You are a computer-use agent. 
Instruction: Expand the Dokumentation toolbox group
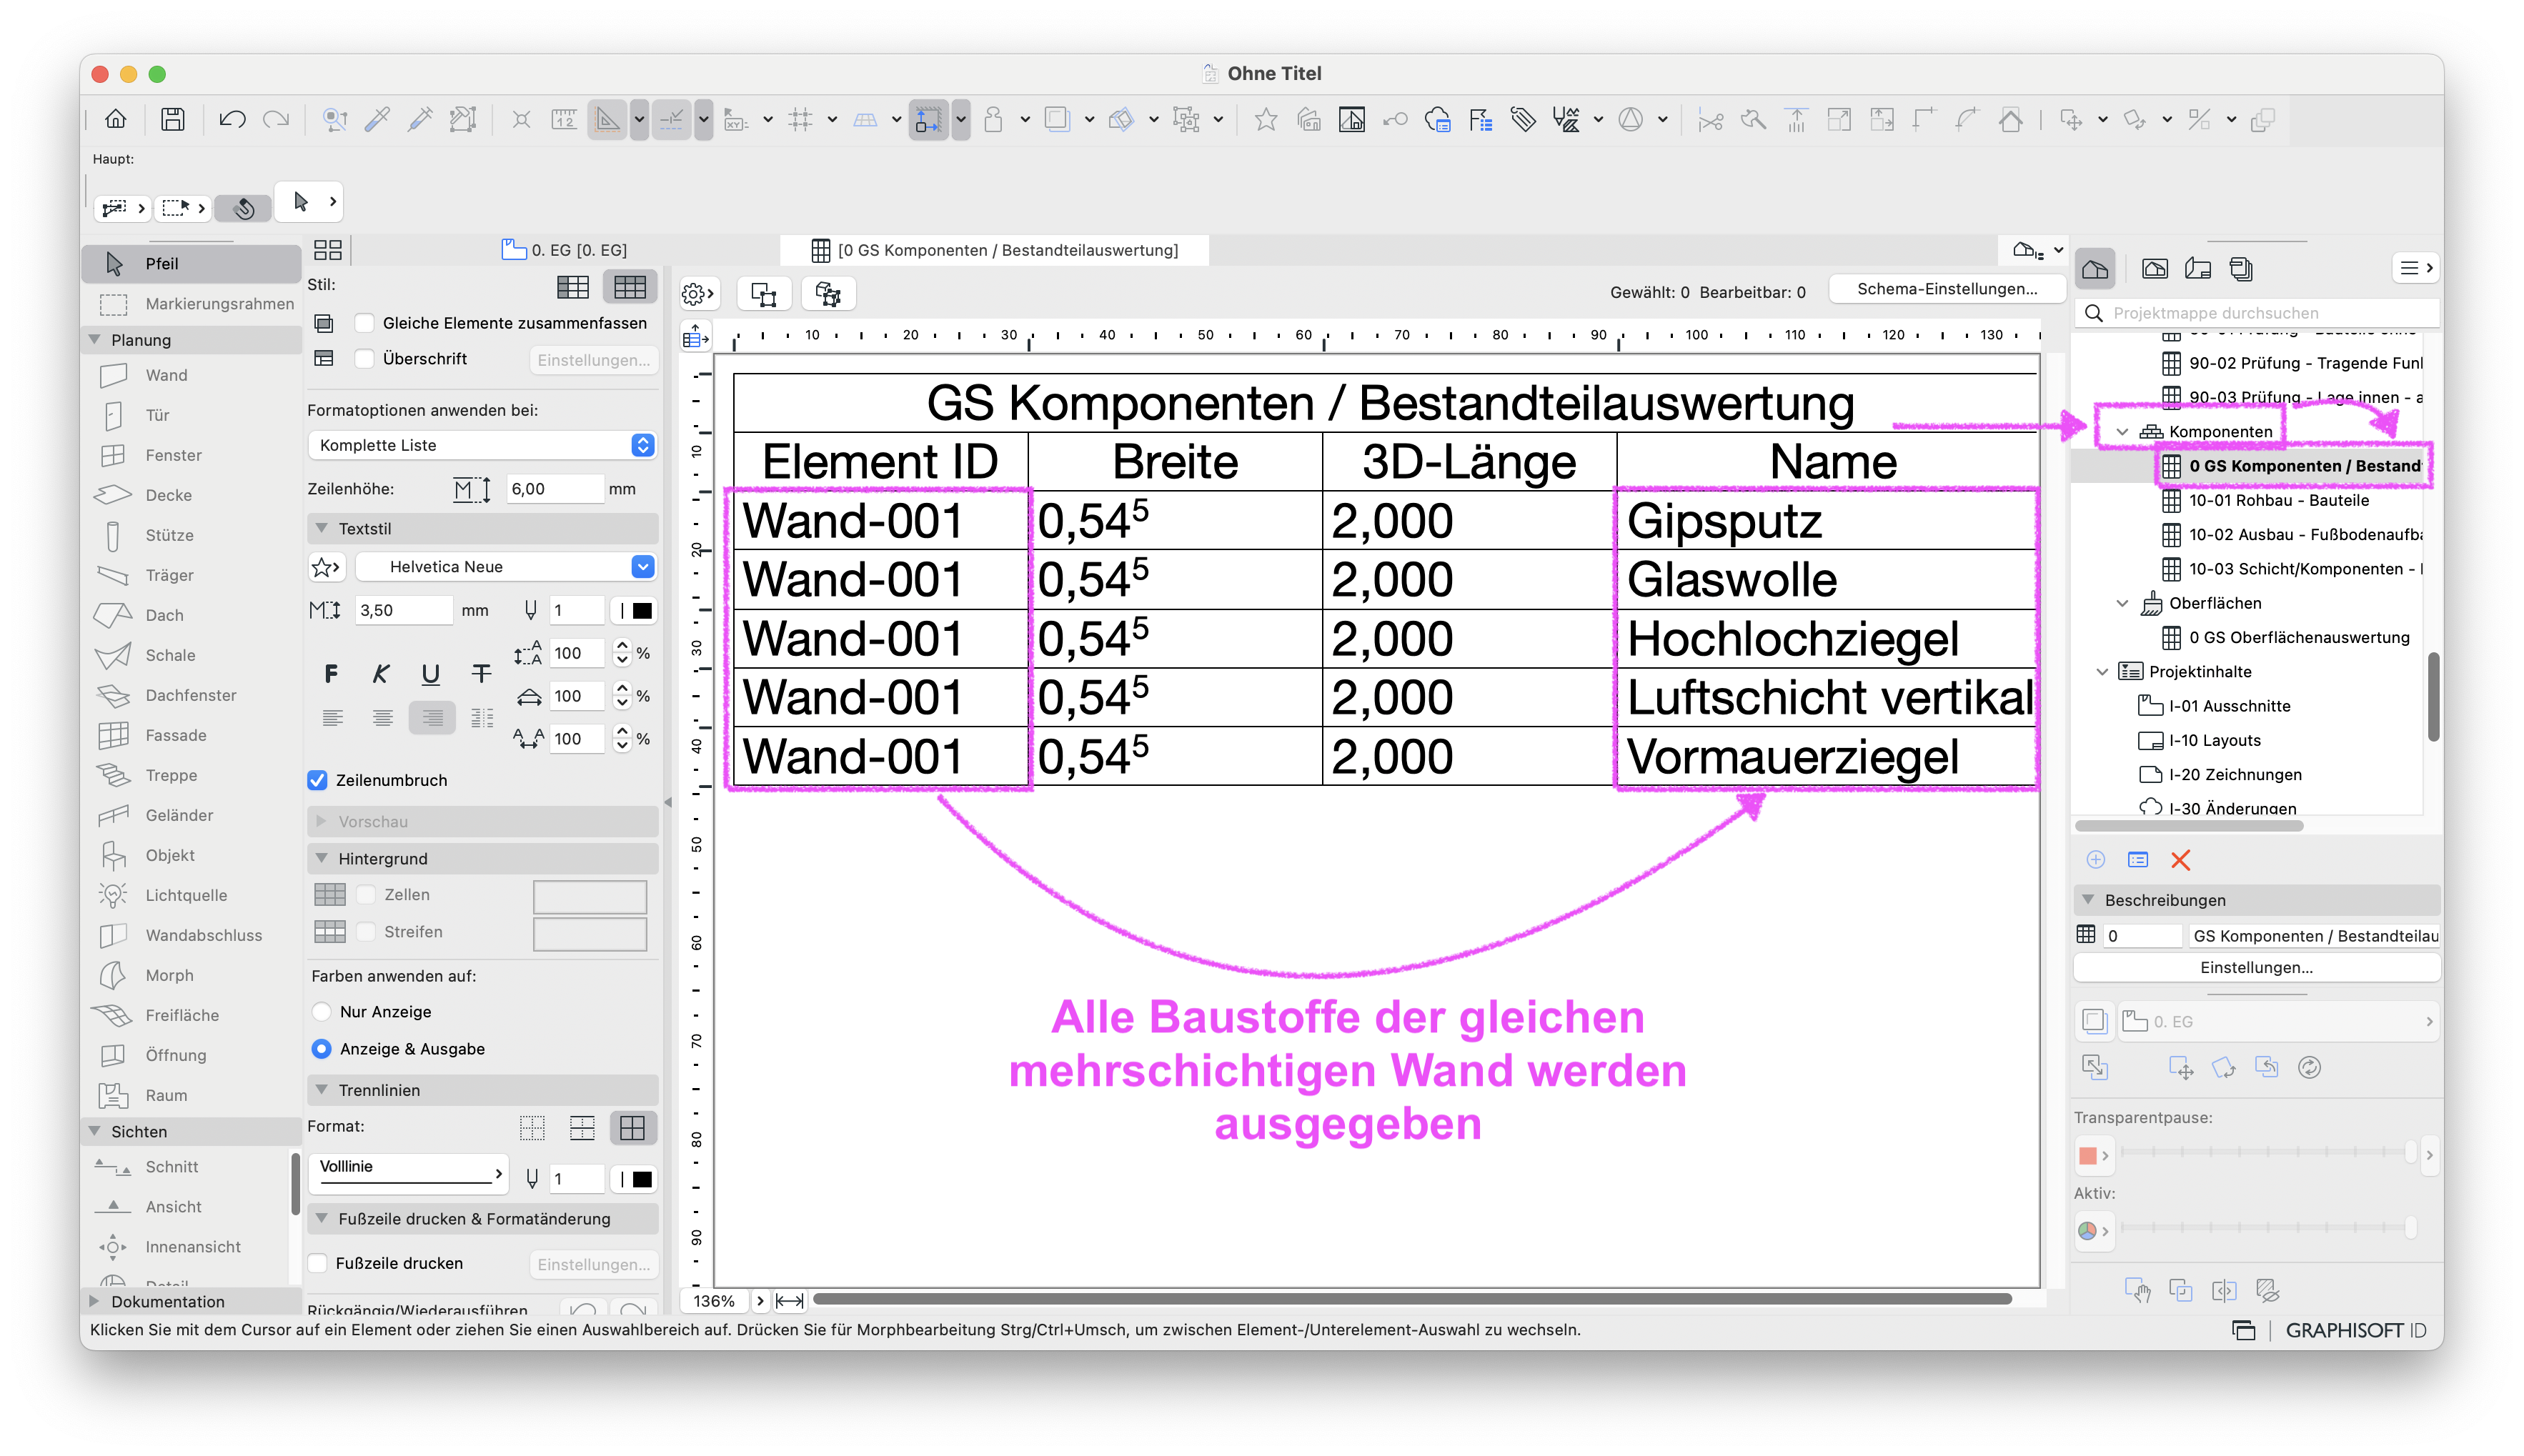tap(94, 1301)
